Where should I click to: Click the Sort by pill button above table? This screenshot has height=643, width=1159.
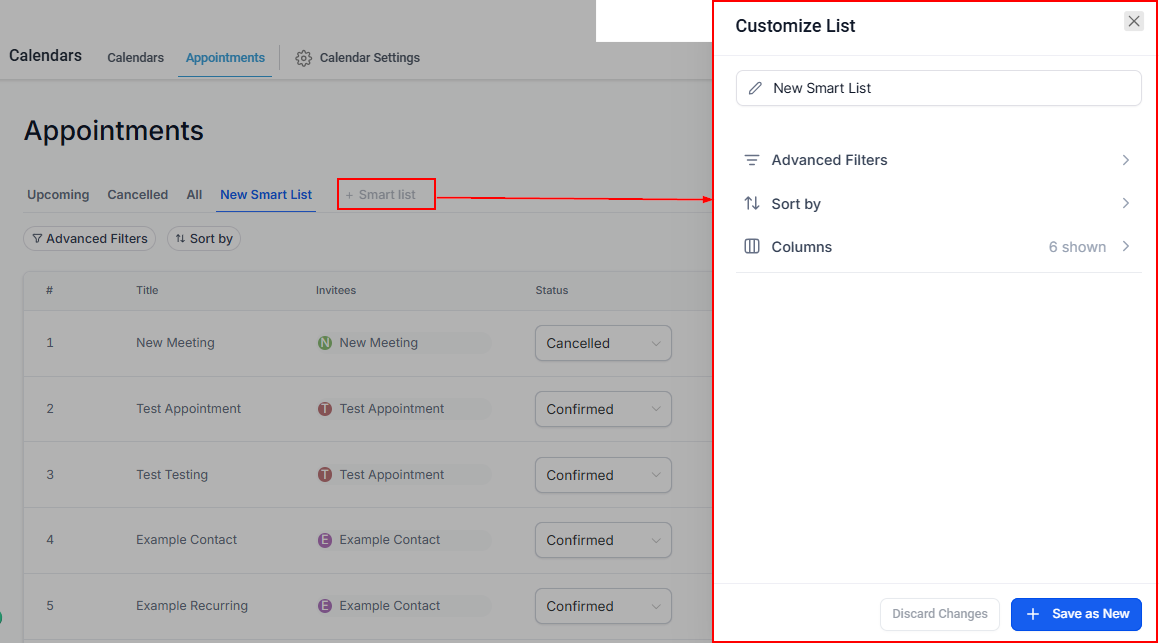click(204, 239)
